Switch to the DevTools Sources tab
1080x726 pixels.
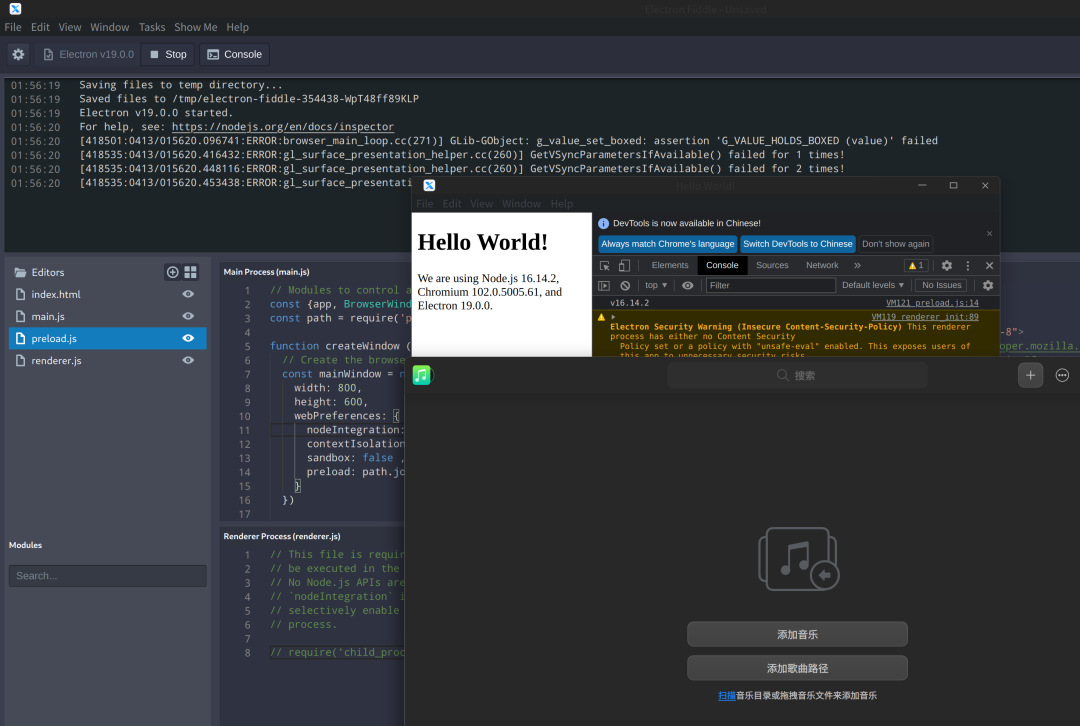[772, 265]
